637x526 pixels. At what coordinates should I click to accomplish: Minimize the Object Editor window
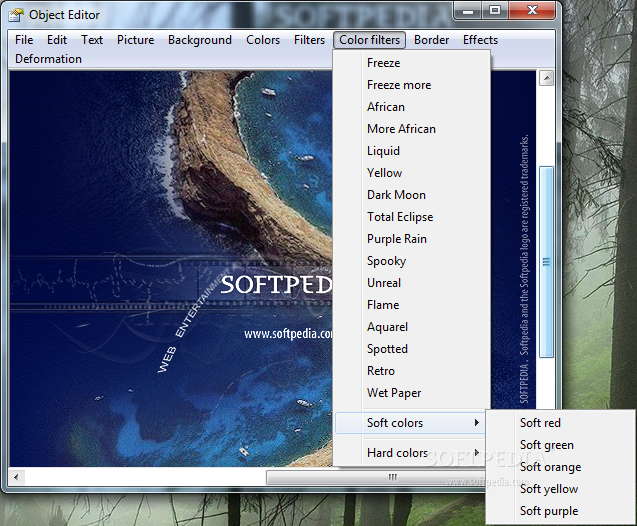tap(468, 11)
